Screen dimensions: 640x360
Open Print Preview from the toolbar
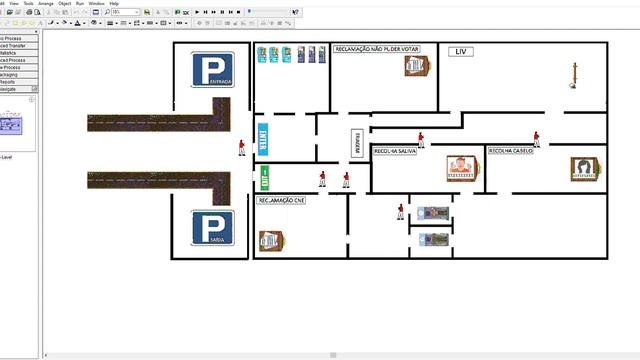point(37,12)
